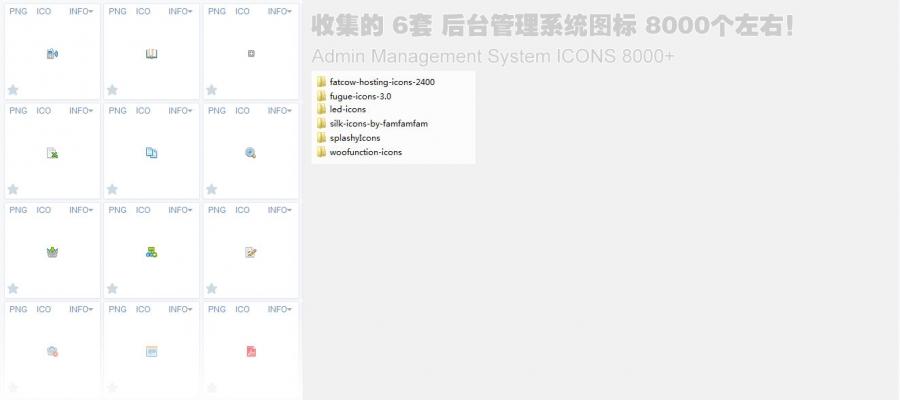
Task: Open INFO dropdown on magnifier card
Action: click(280, 111)
